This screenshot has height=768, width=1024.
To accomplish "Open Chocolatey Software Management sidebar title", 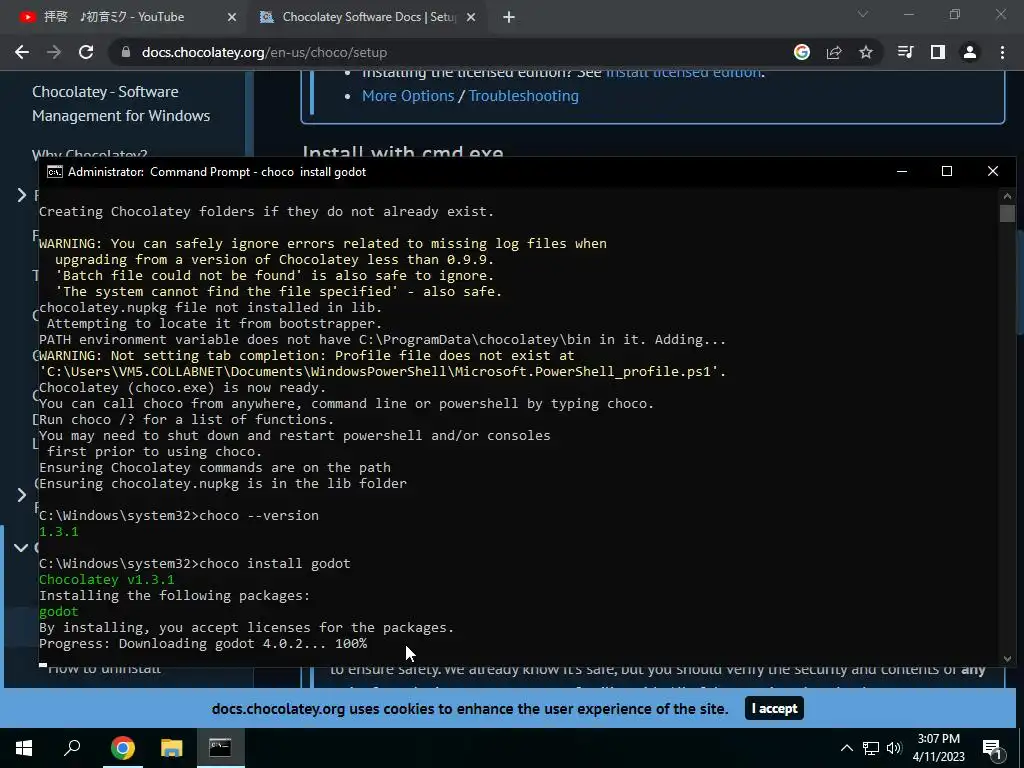I will [121, 103].
